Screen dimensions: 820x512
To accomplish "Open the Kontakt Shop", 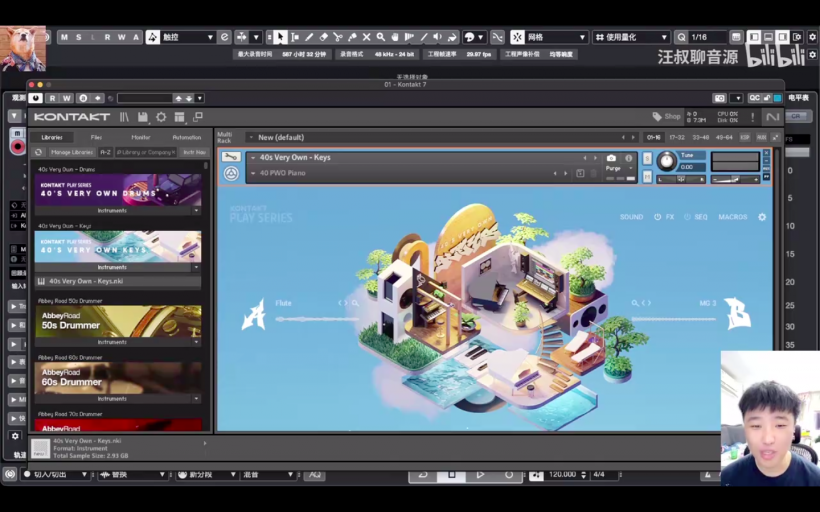I will click(667, 117).
